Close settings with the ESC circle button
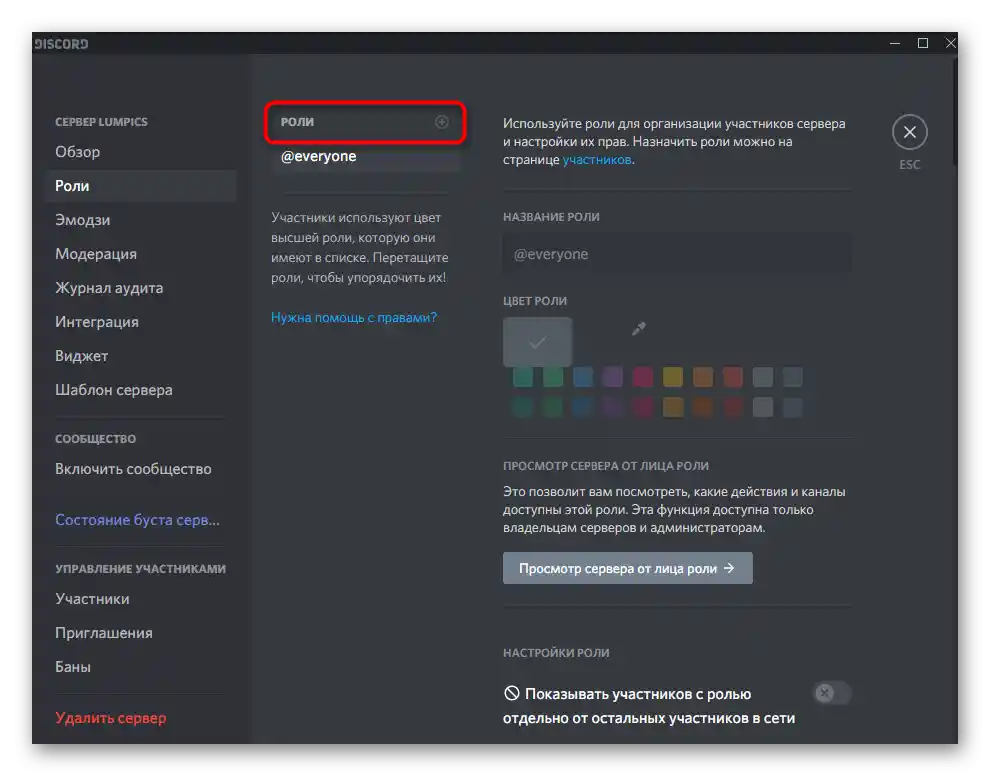This screenshot has height=776, width=990. 909,132
